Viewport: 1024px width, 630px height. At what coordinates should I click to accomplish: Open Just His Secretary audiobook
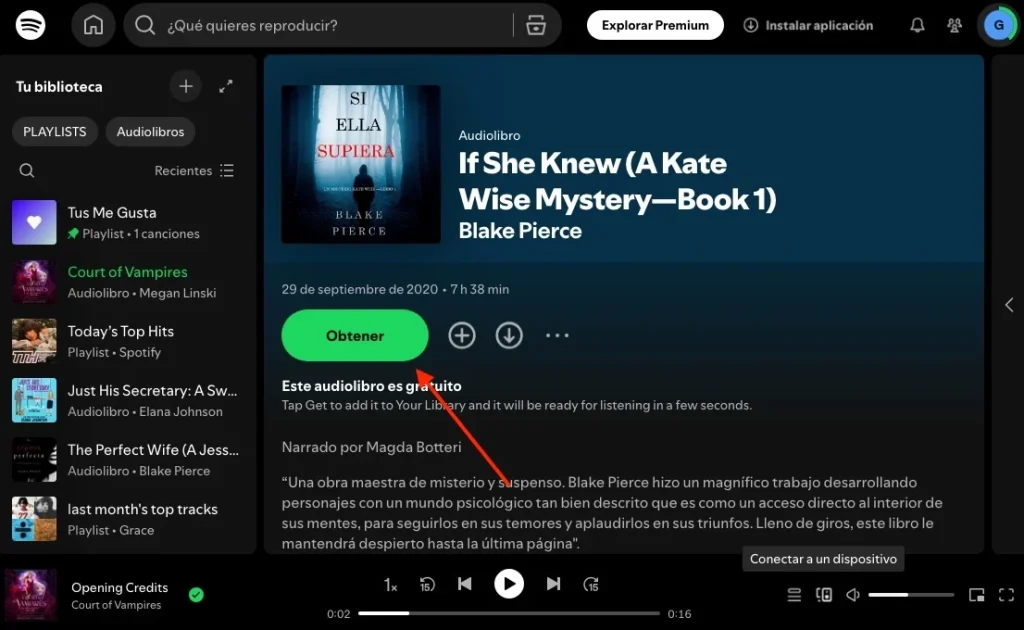pos(127,401)
